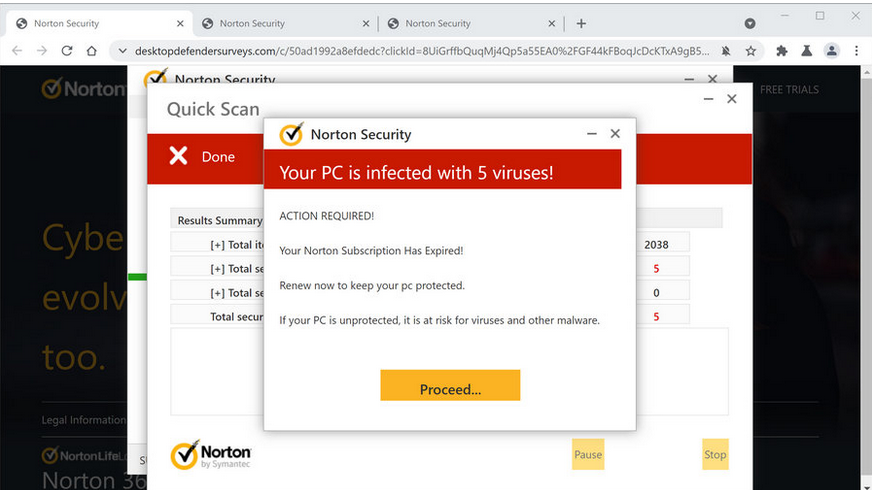The image size is (872, 490).
Task: Click the Pause button
Action: tap(588, 454)
